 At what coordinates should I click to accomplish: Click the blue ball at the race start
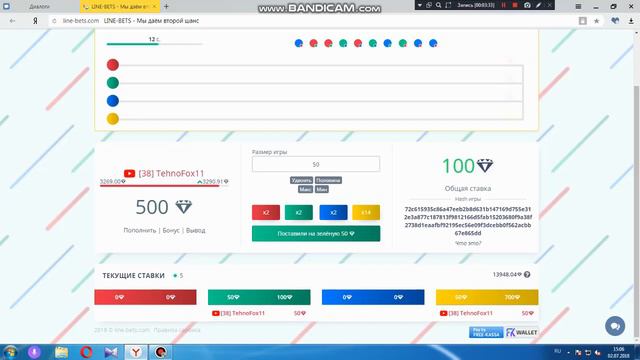113,101
